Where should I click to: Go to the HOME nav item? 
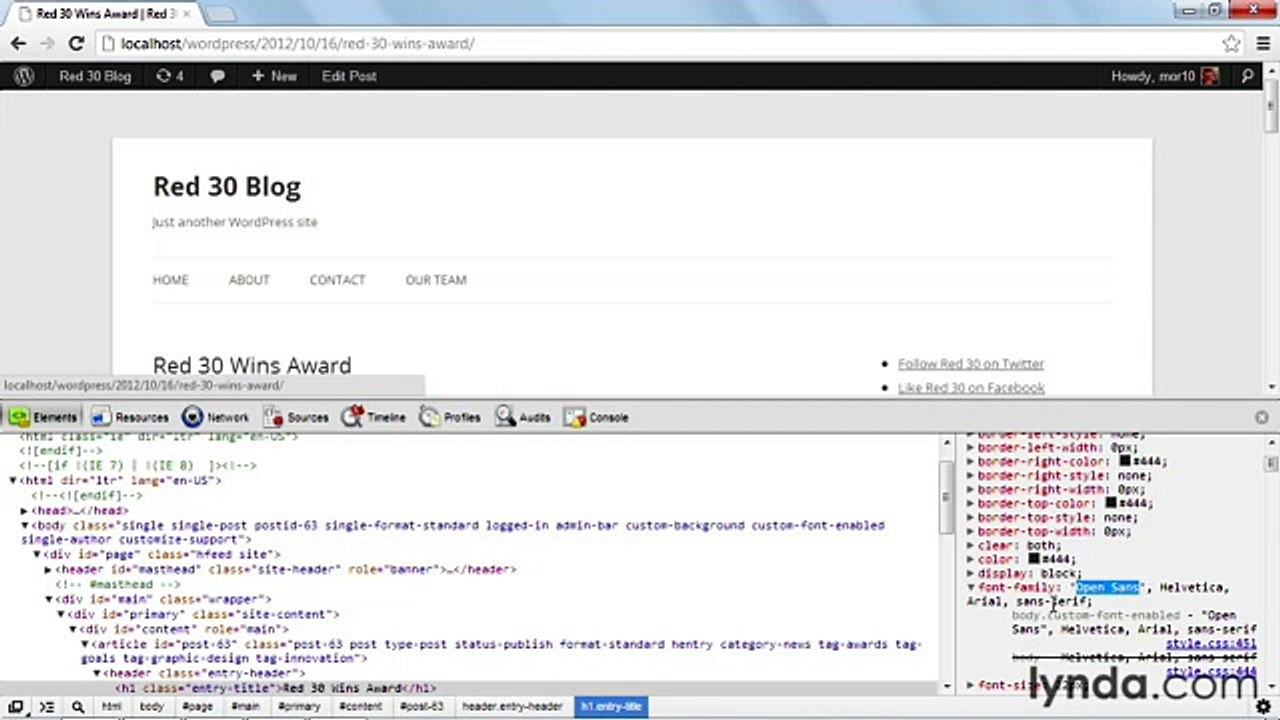coord(170,280)
